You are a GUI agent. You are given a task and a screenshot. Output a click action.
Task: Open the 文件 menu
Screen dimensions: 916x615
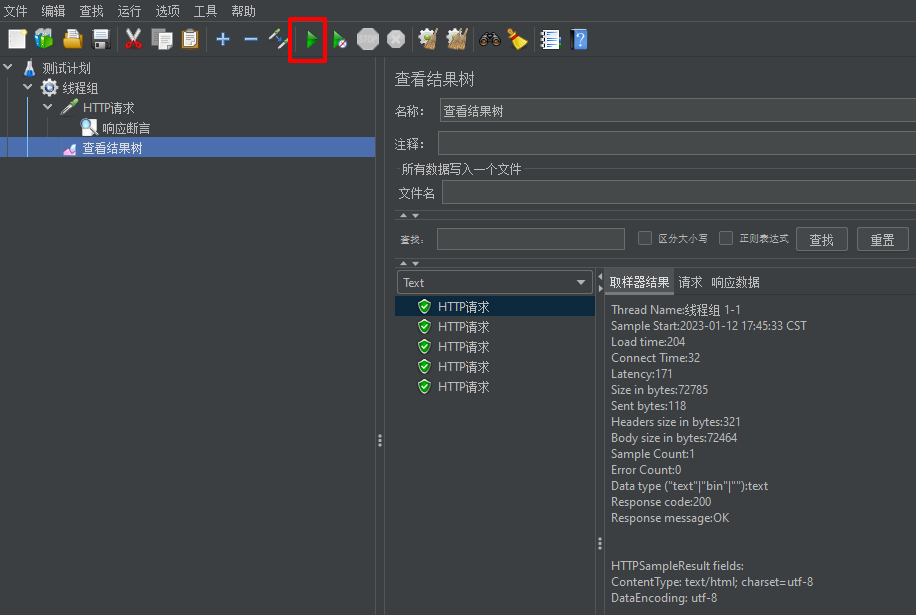coord(16,11)
